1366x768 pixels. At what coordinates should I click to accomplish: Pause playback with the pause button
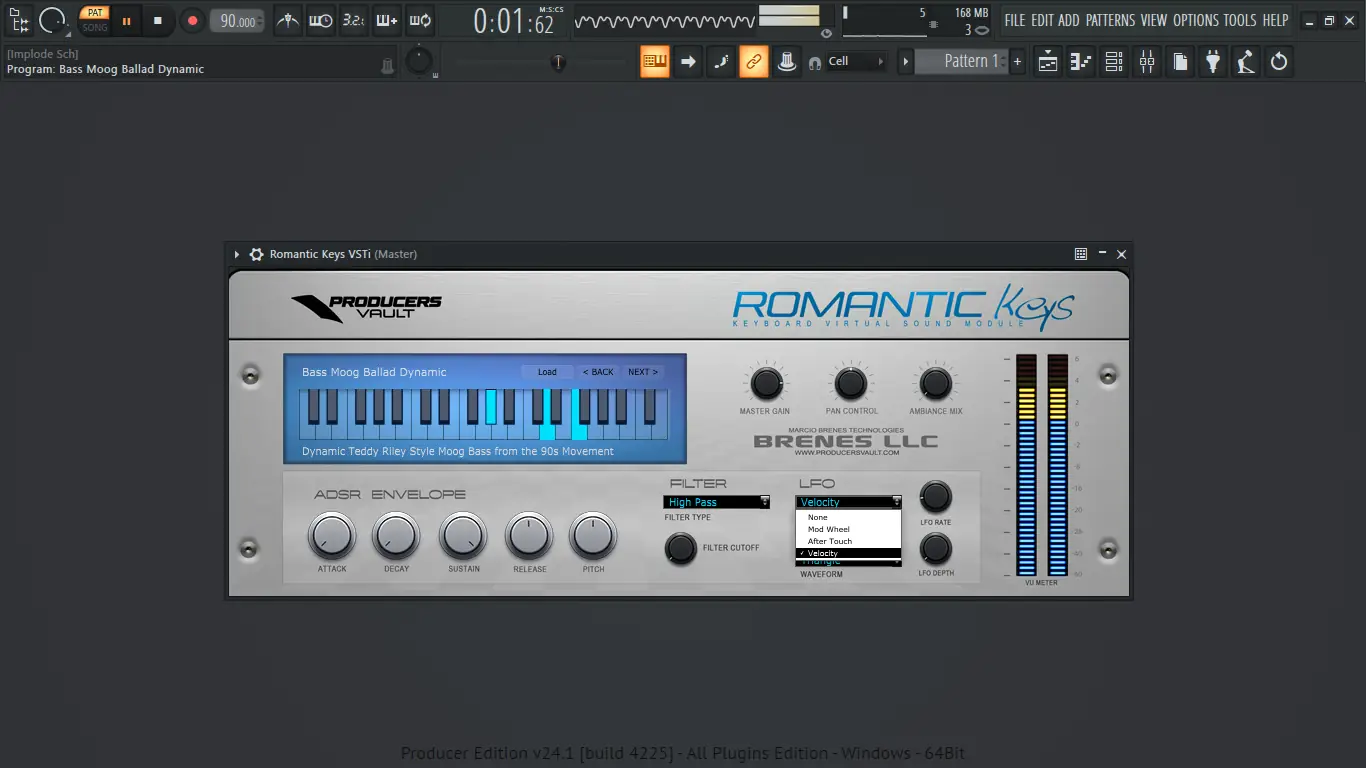click(x=126, y=20)
